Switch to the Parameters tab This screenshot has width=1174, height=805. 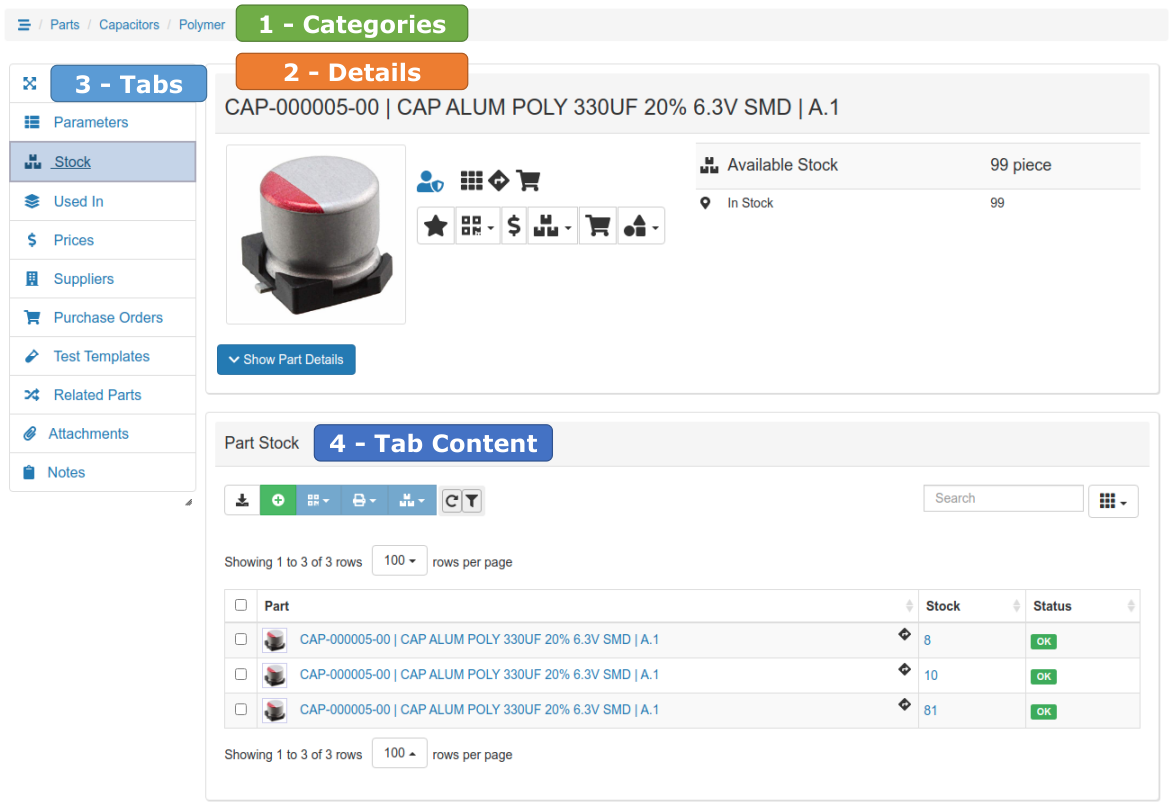(x=90, y=123)
